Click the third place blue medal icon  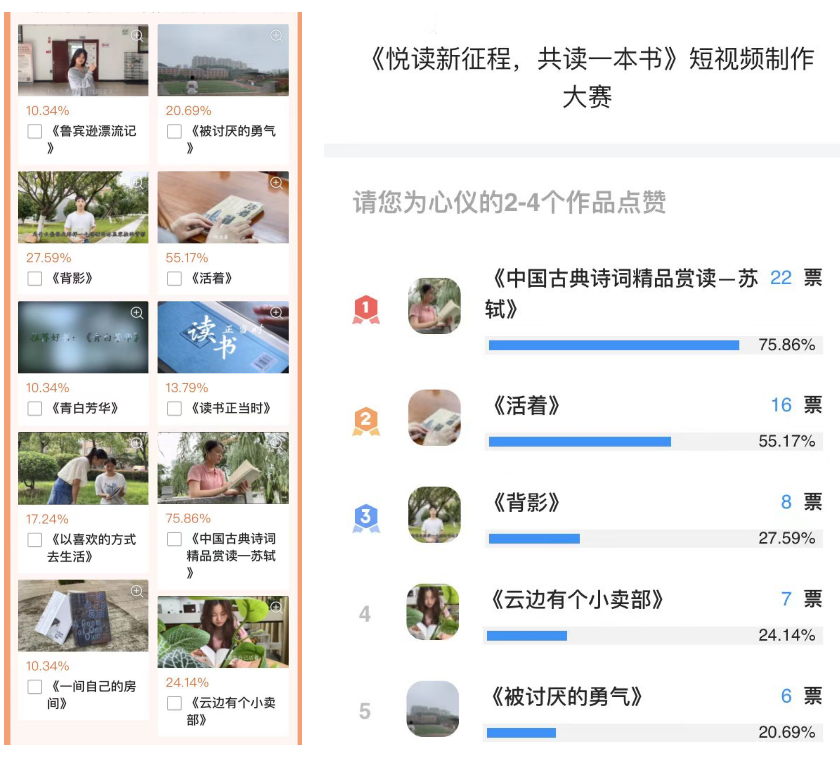click(366, 517)
